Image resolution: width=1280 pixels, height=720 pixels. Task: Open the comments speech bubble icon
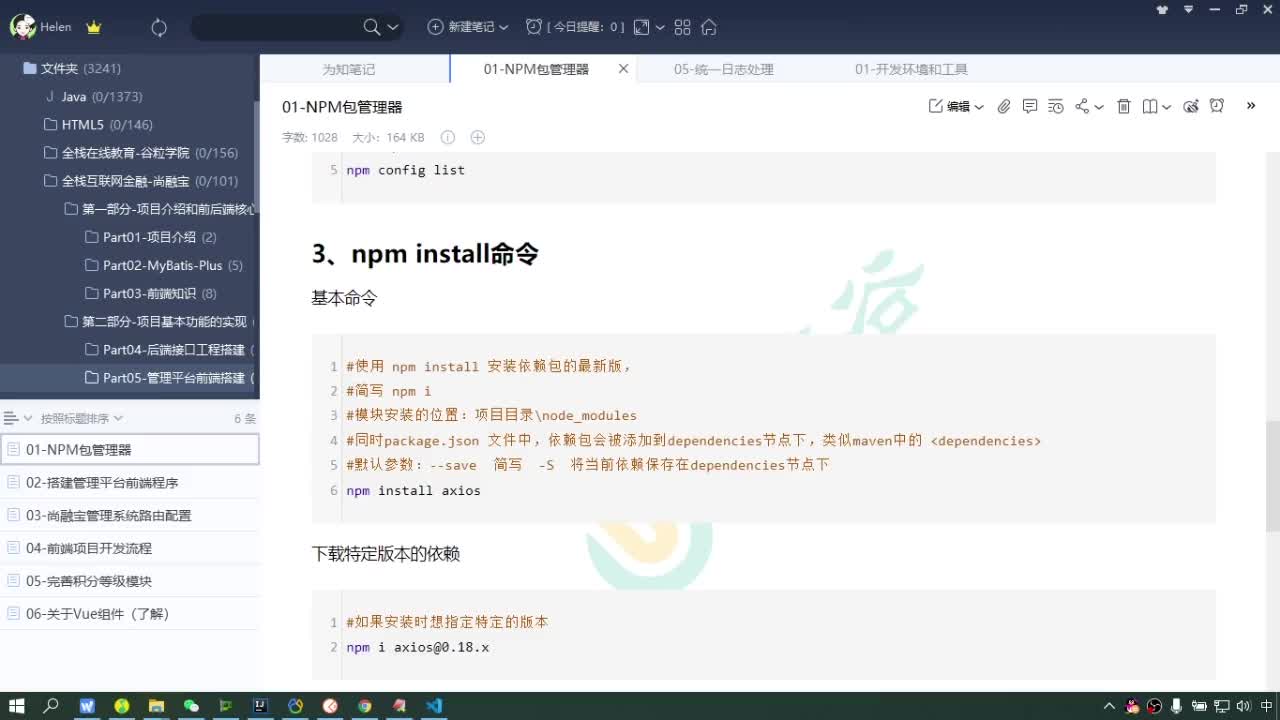pos(1030,106)
